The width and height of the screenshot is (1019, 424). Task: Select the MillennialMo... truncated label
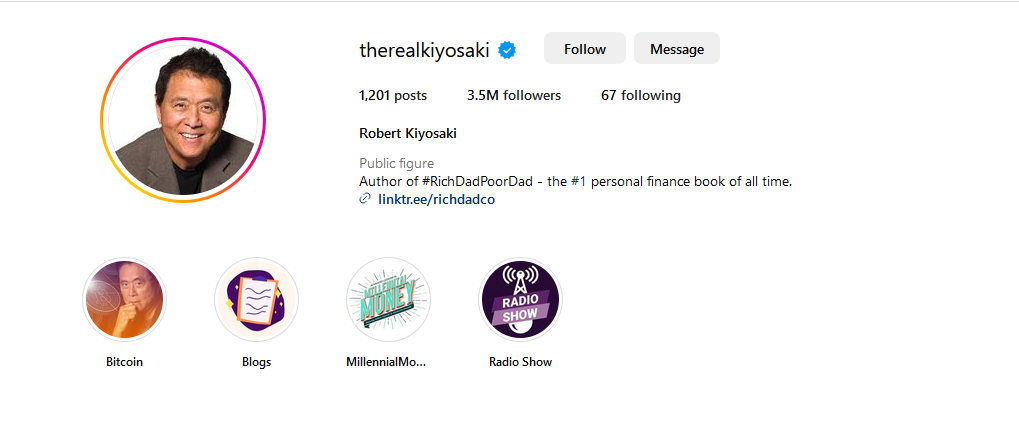tap(387, 362)
